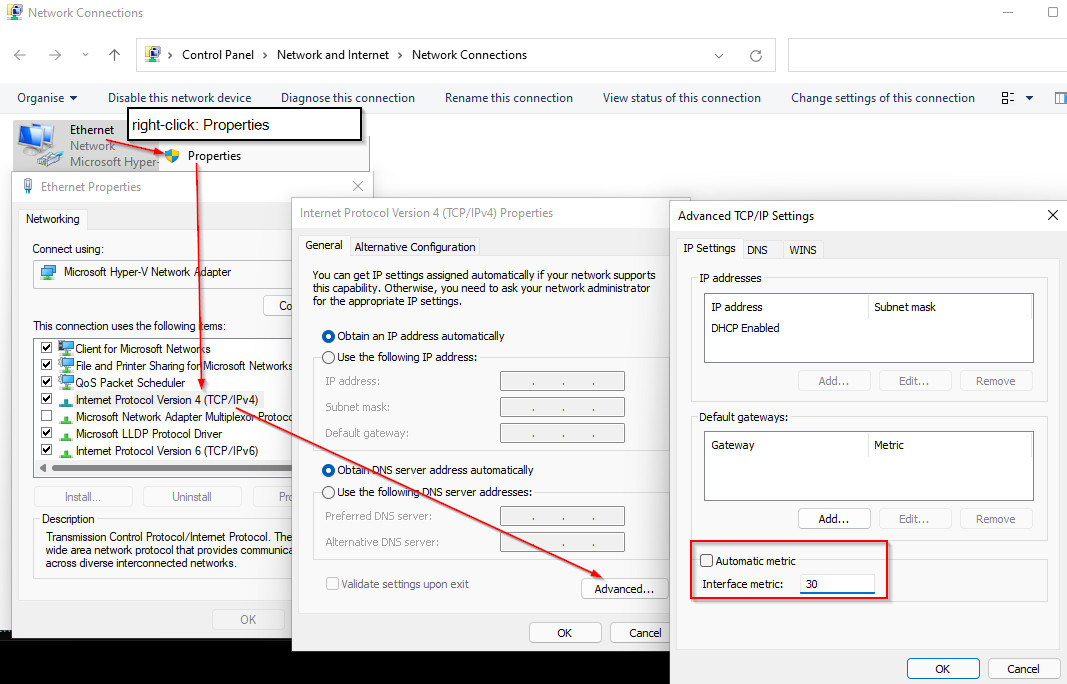
Task: Click the Advanced... button
Action: 623,589
